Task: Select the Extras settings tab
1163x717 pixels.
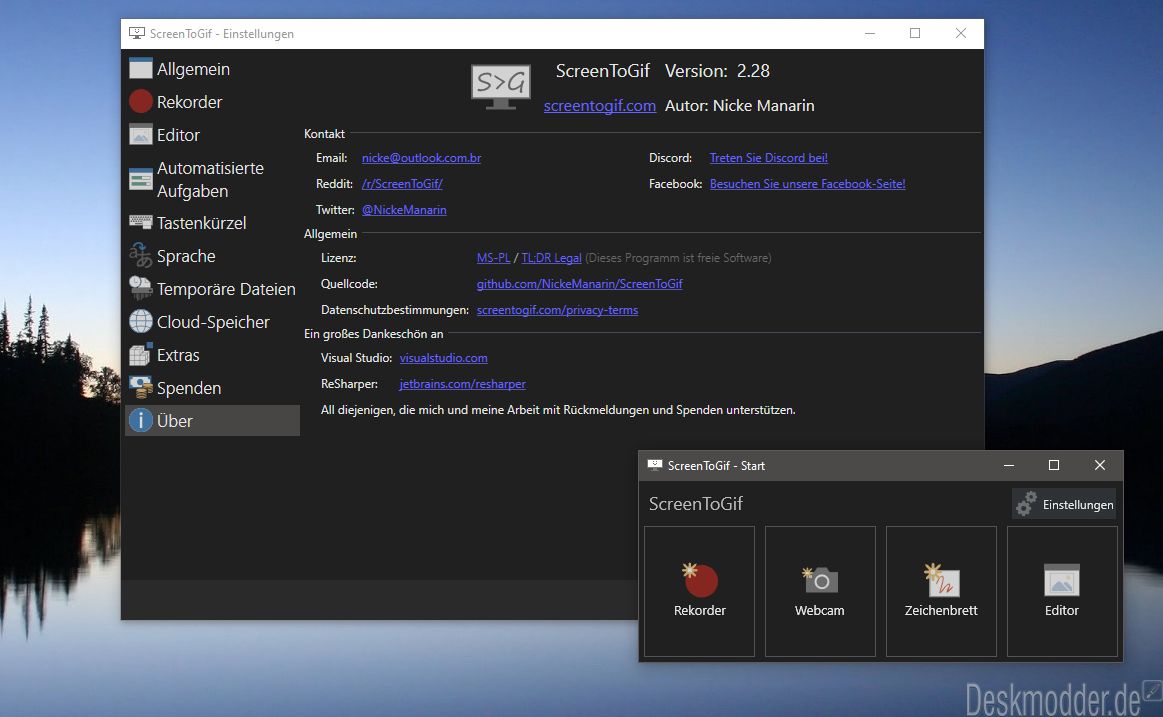Action: point(213,355)
